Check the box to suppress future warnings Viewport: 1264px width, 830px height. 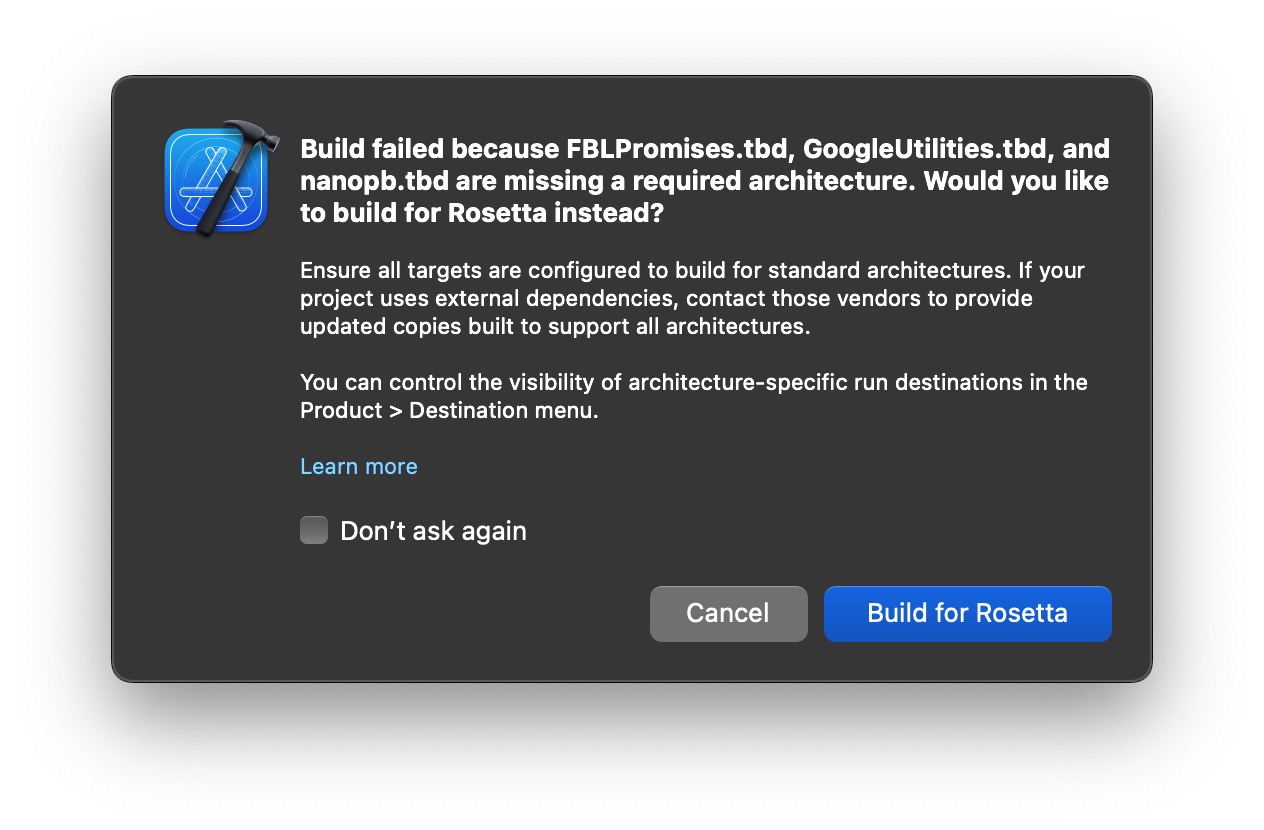pyautogui.click(x=313, y=530)
